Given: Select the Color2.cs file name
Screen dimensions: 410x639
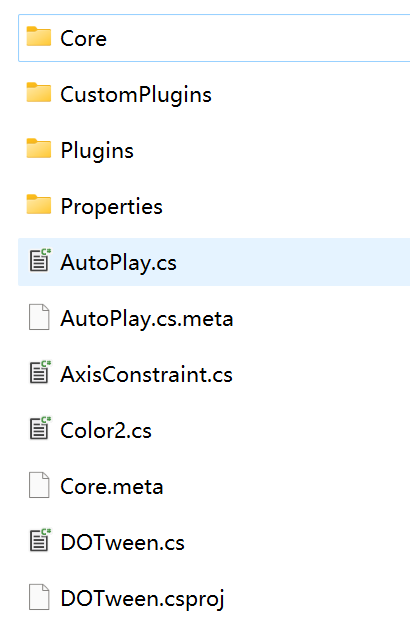Looking at the screenshot, I should coord(106,431).
